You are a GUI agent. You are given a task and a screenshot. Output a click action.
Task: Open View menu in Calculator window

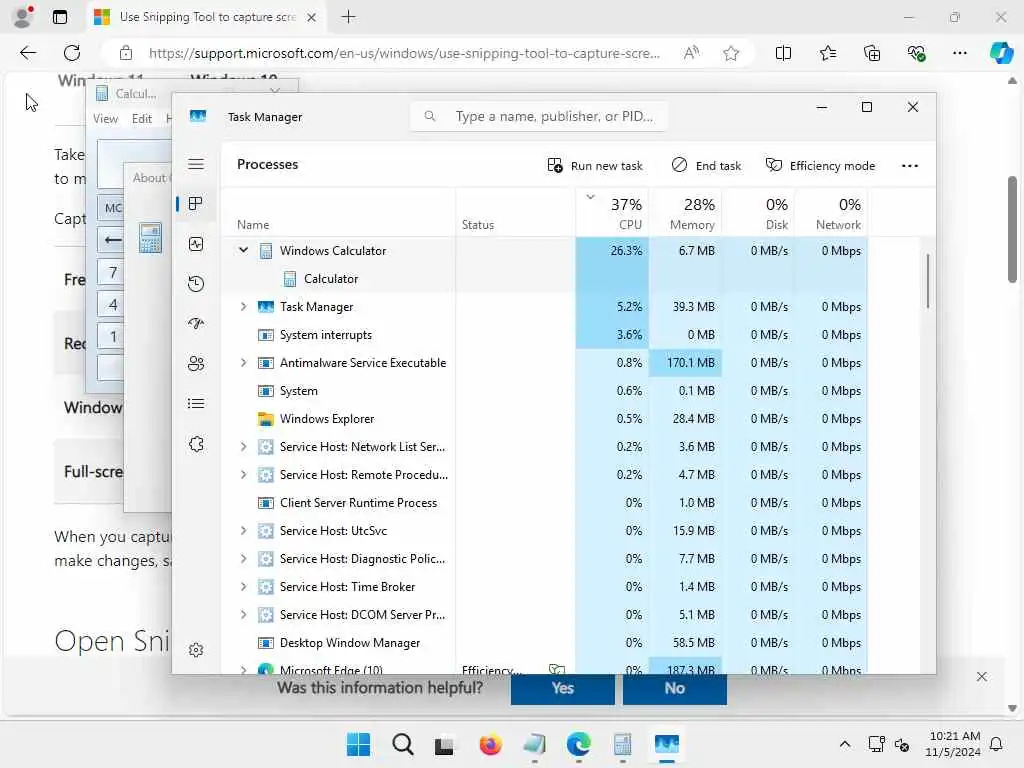point(105,119)
